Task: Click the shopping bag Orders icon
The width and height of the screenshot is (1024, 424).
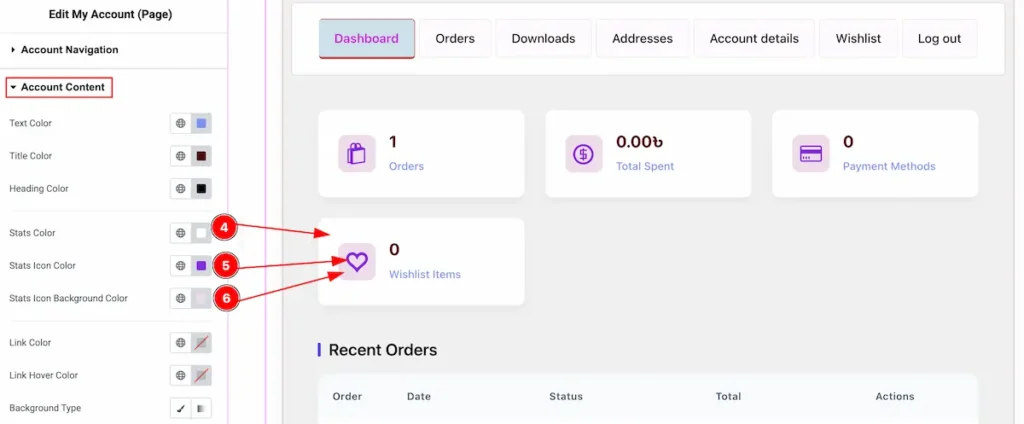Action: pos(357,154)
